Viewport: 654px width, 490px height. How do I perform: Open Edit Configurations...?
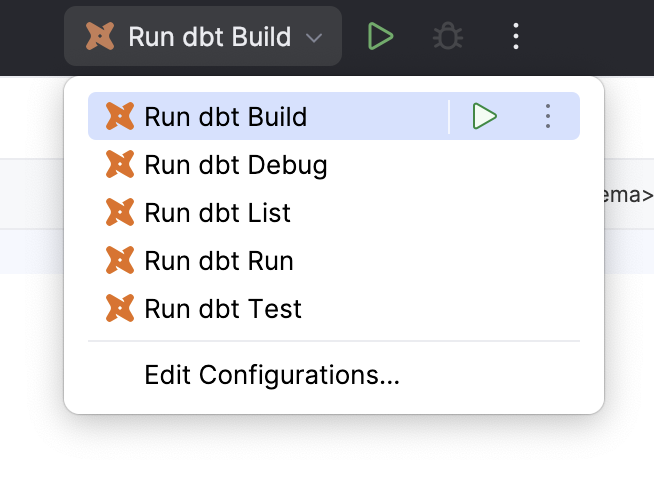click(x=272, y=375)
